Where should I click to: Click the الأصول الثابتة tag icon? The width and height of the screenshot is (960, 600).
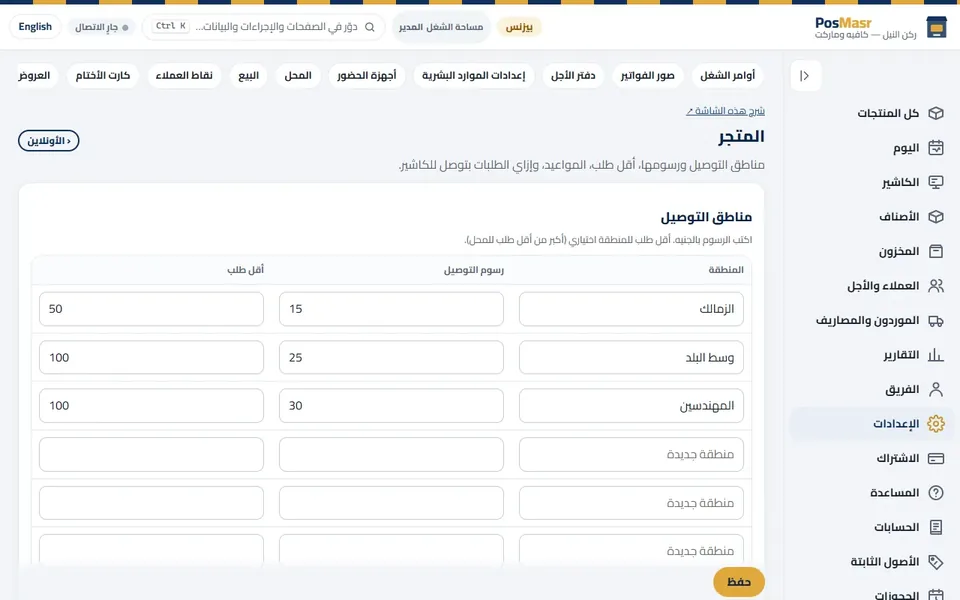tap(936, 561)
